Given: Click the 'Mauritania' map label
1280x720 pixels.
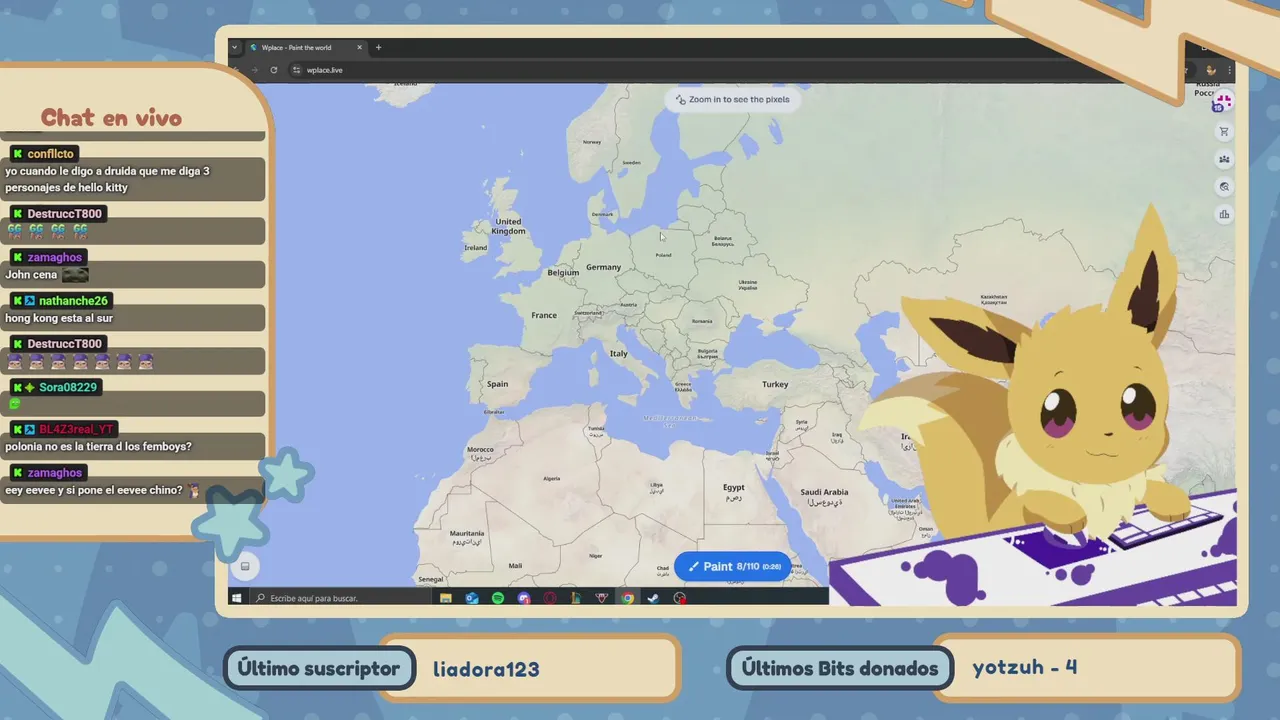Looking at the screenshot, I should click(467, 534).
